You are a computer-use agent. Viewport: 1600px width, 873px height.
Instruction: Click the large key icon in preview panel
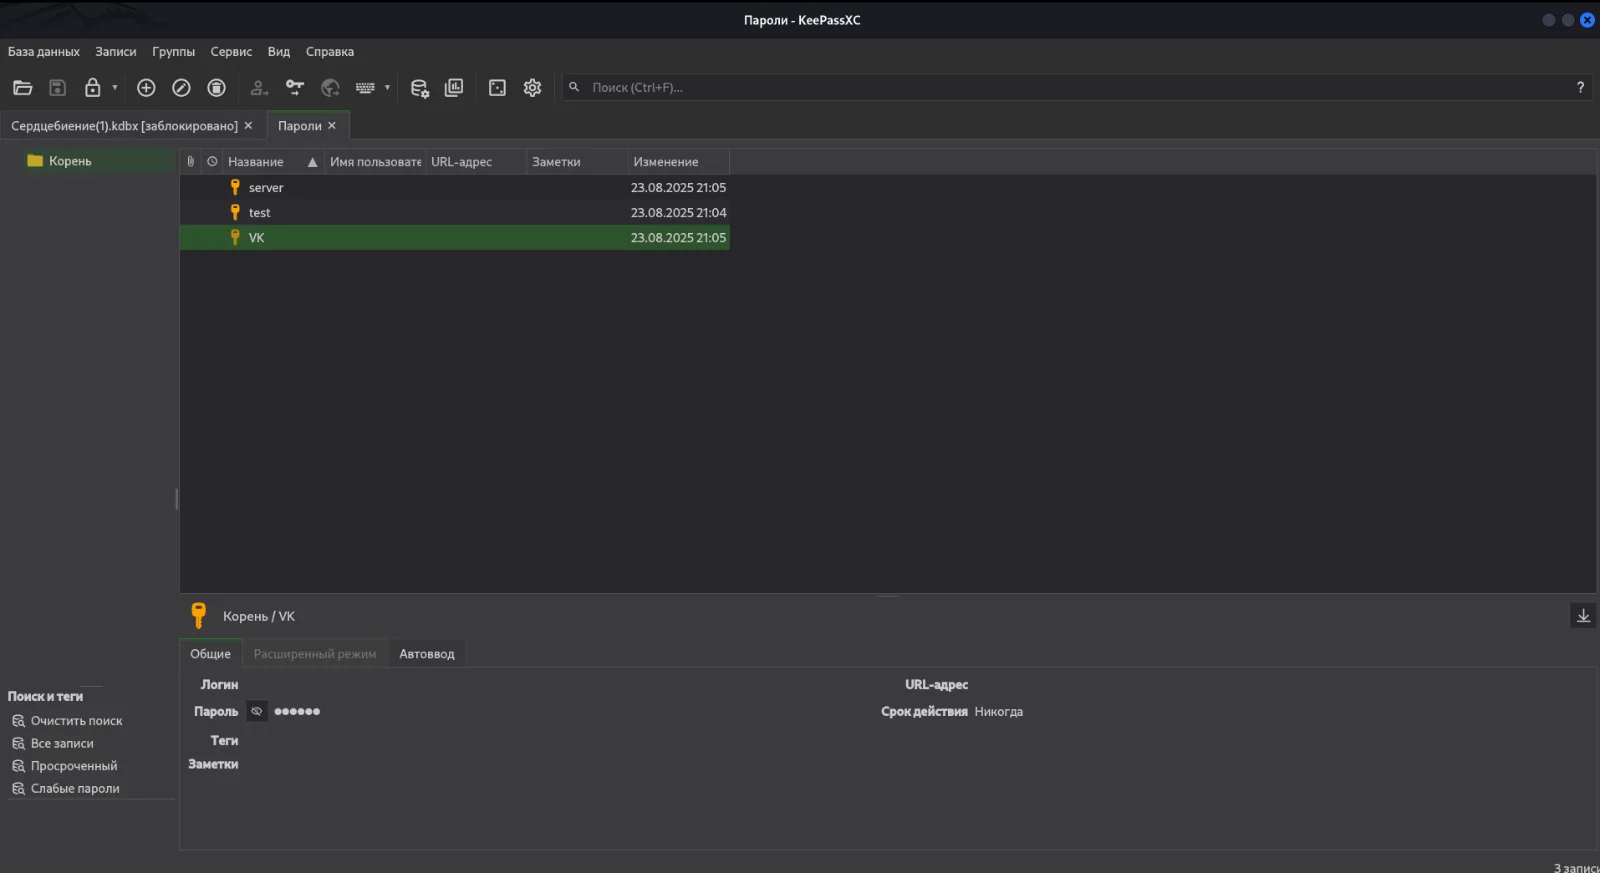[x=198, y=615]
